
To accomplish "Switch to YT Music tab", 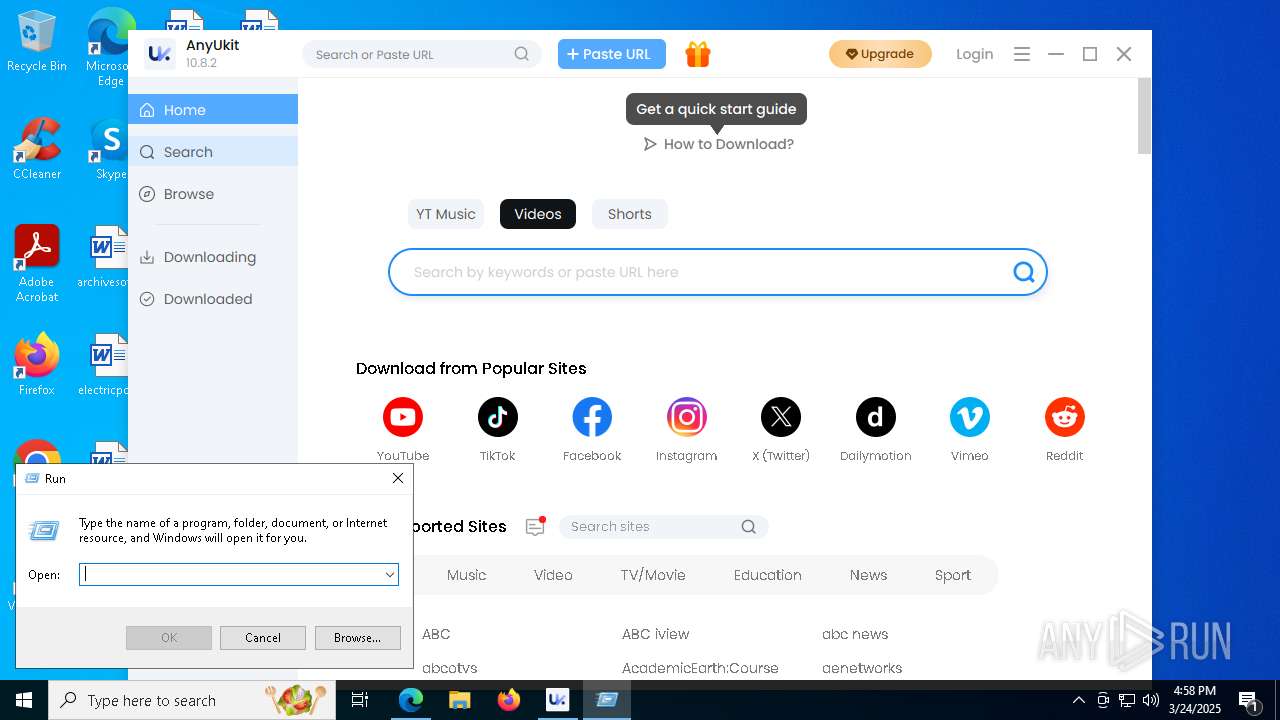I will tap(446, 214).
